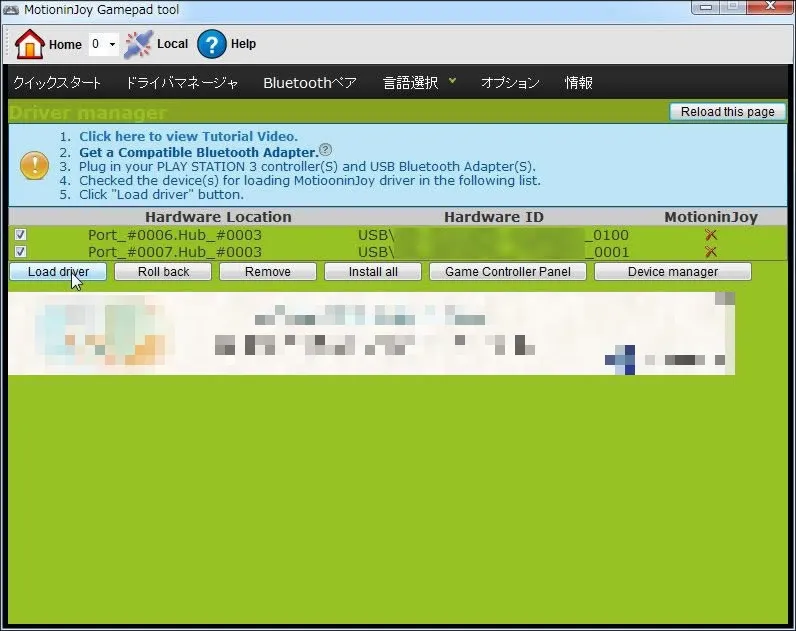
Task: Open Device manager button
Action: pos(673,272)
